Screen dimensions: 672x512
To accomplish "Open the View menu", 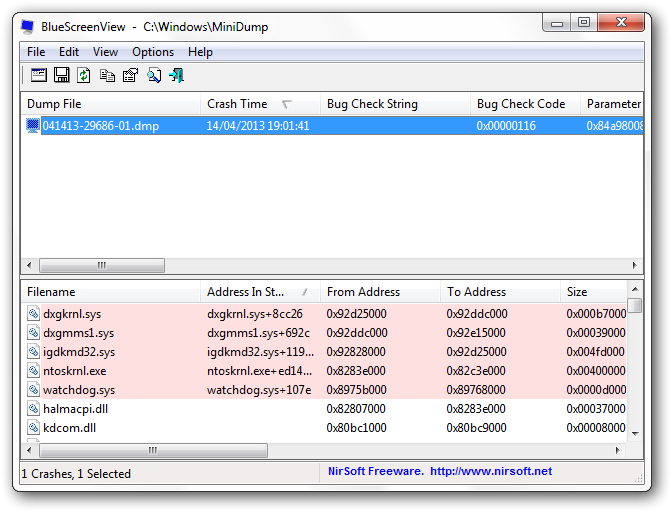I will (x=105, y=52).
